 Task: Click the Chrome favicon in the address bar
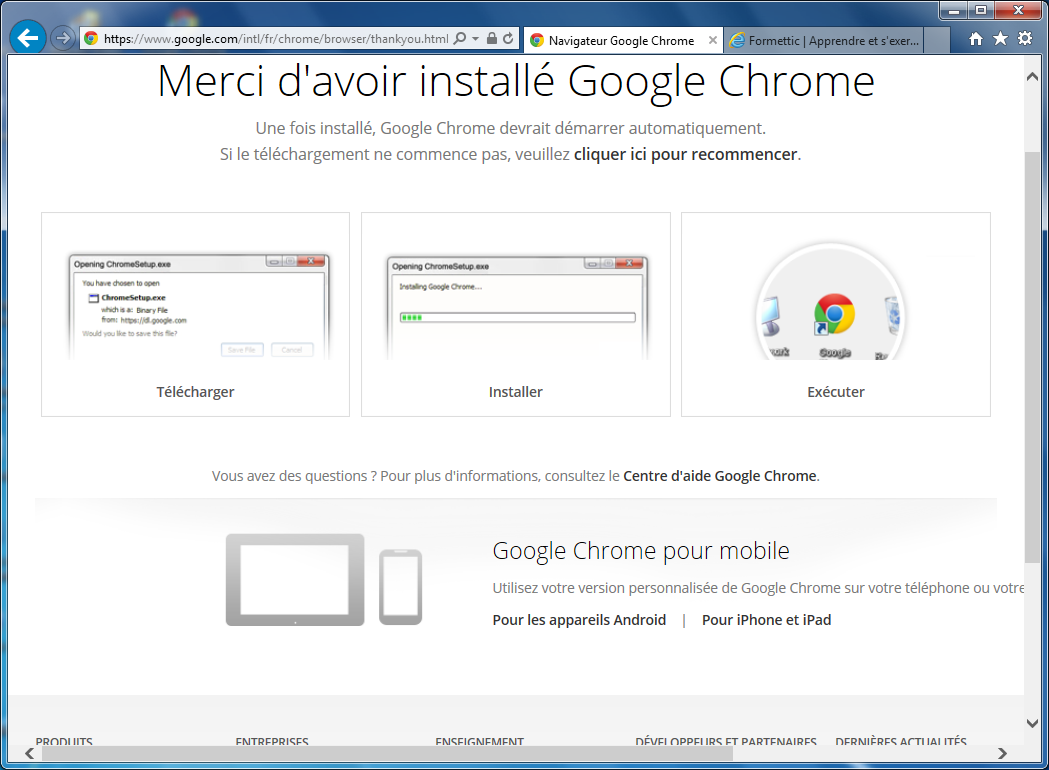coord(91,39)
